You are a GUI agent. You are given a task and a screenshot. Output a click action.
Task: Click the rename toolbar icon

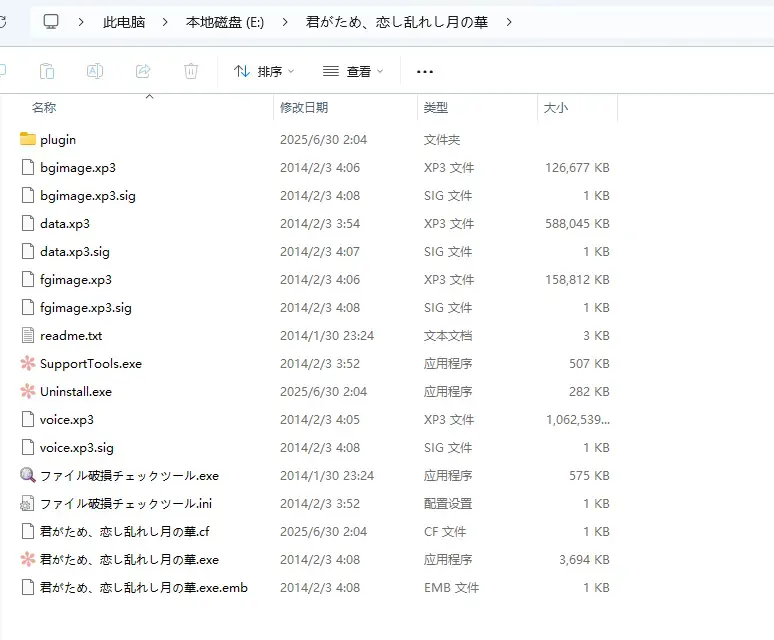(95, 72)
